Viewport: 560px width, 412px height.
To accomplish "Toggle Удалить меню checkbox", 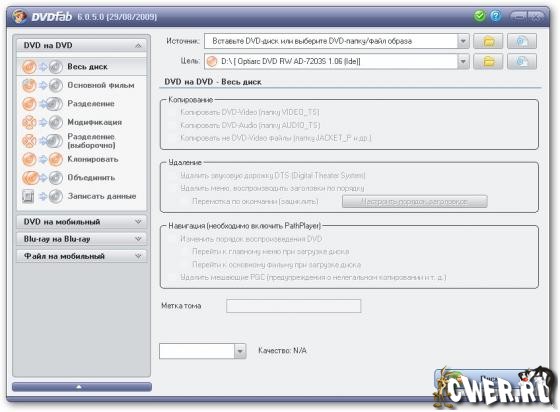I will (x=173, y=188).
